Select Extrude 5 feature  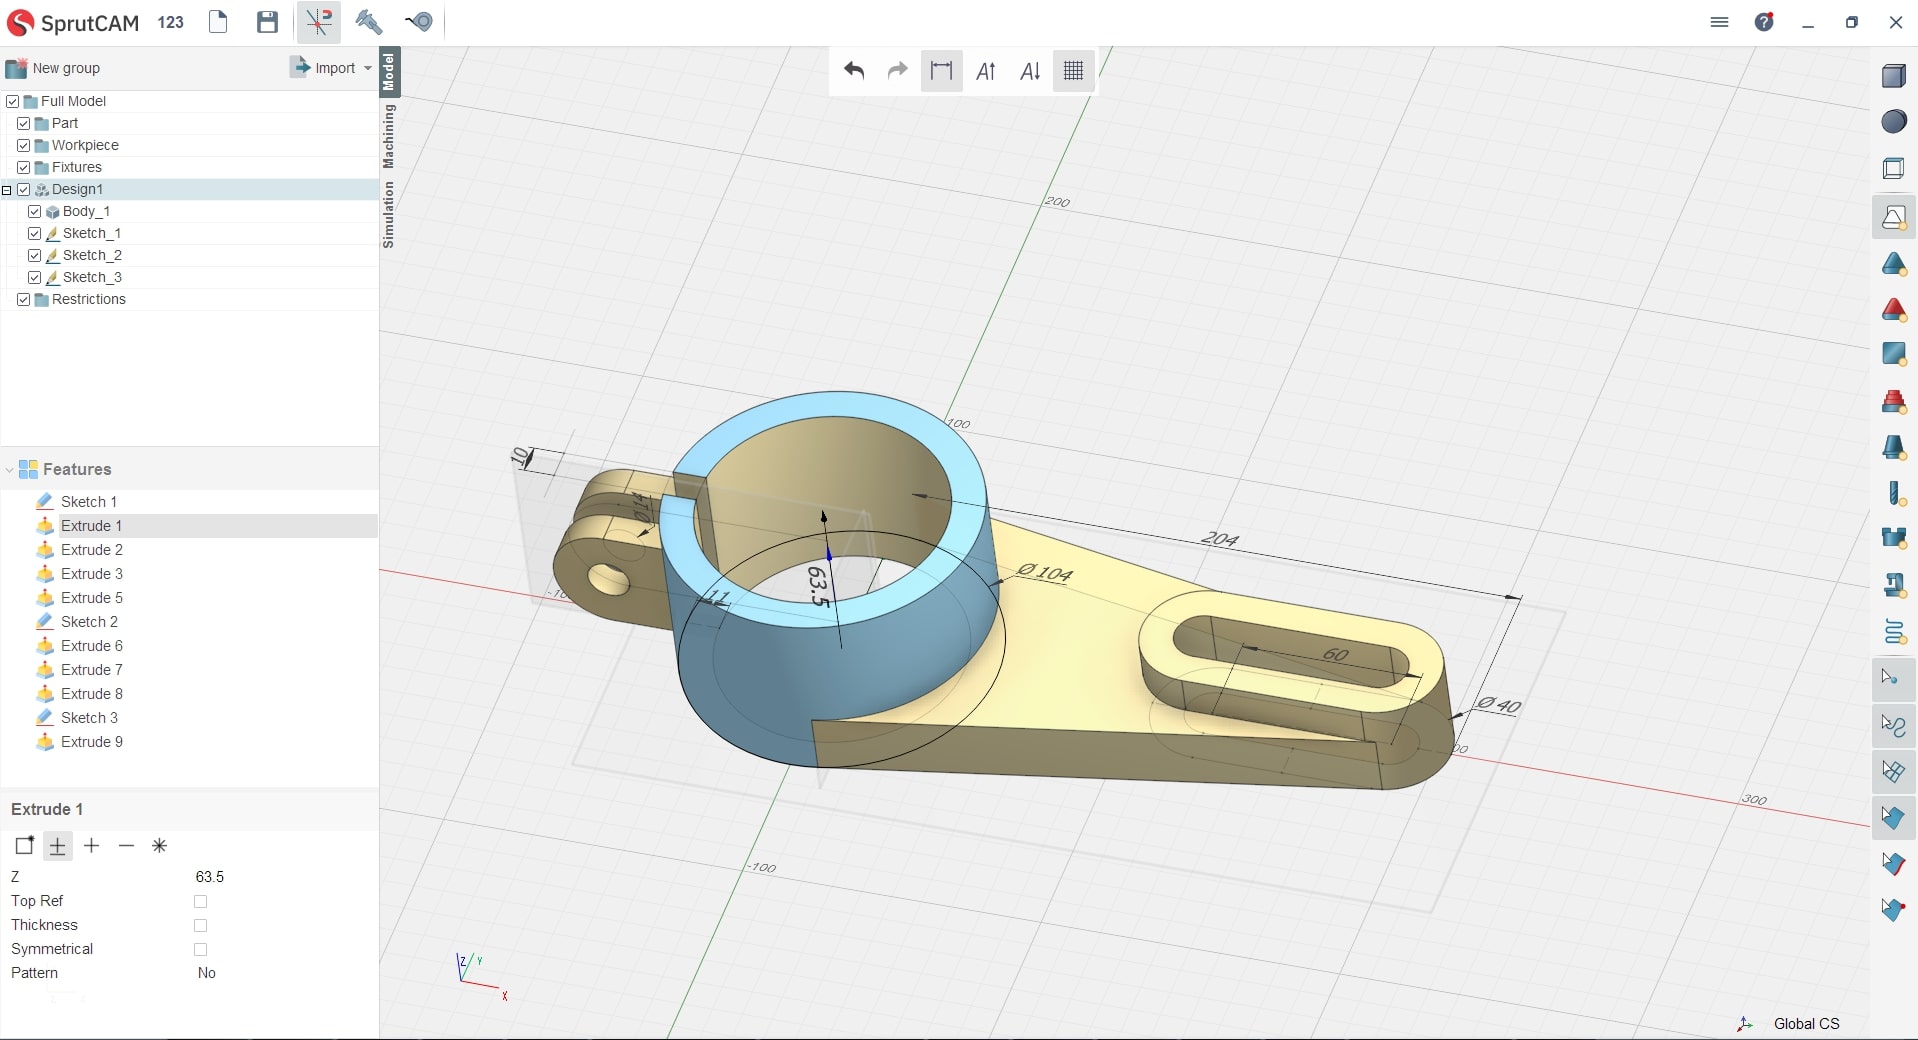(92, 598)
